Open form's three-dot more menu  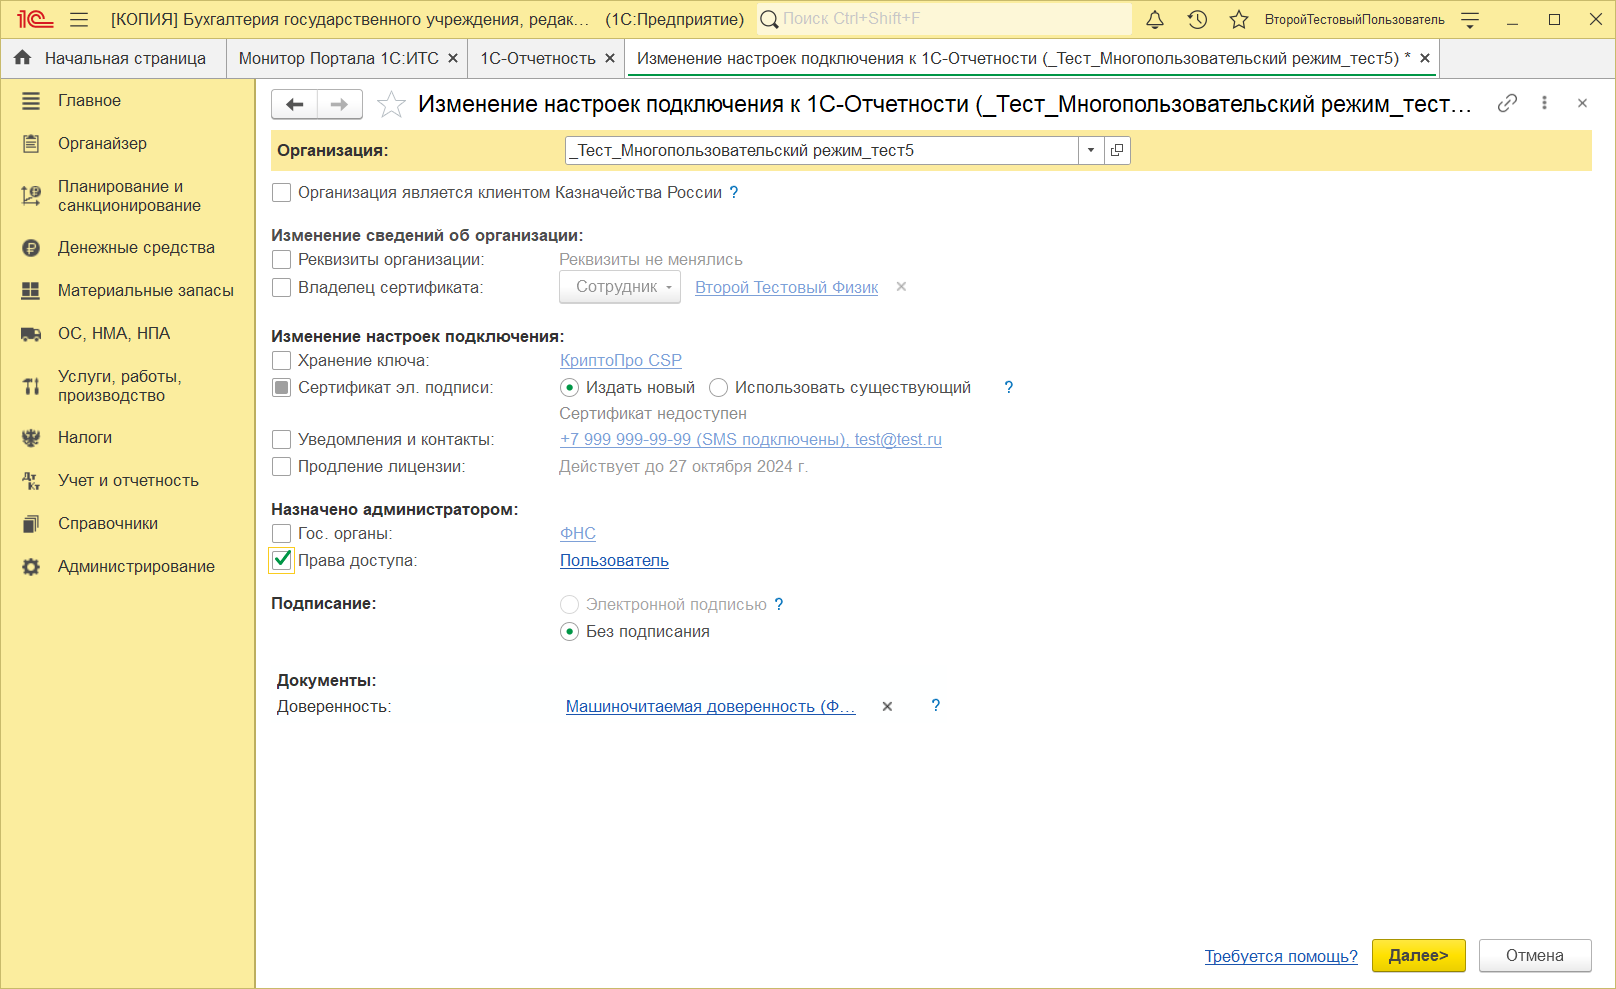pyautogui.click(x=1544, y=103)
